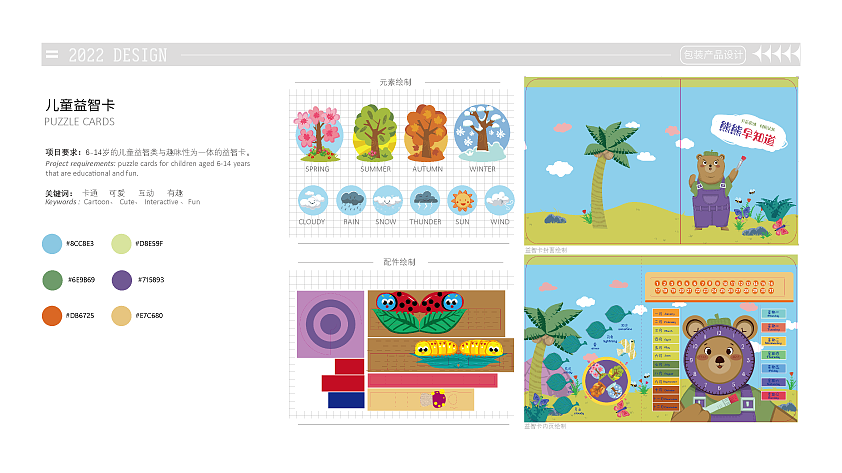
Task: Click the purple clock face around bear
Action: click(721, 360)
